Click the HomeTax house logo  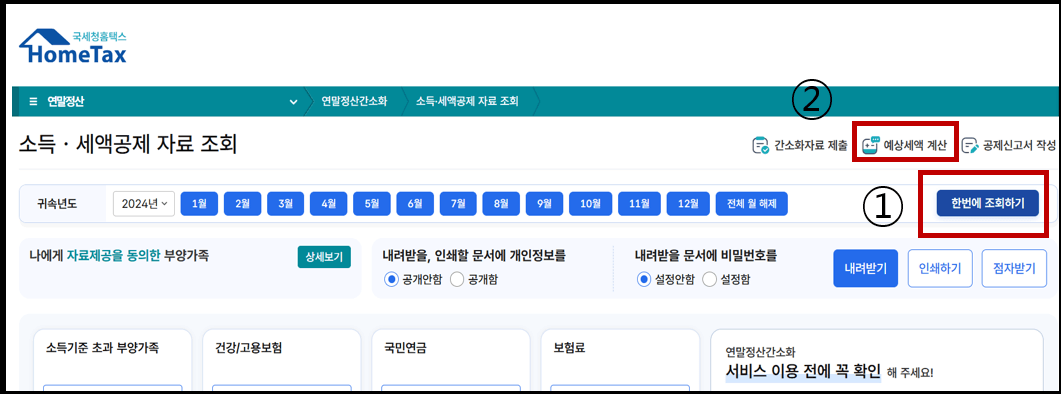pyautogui.click(x=72, y=47)
